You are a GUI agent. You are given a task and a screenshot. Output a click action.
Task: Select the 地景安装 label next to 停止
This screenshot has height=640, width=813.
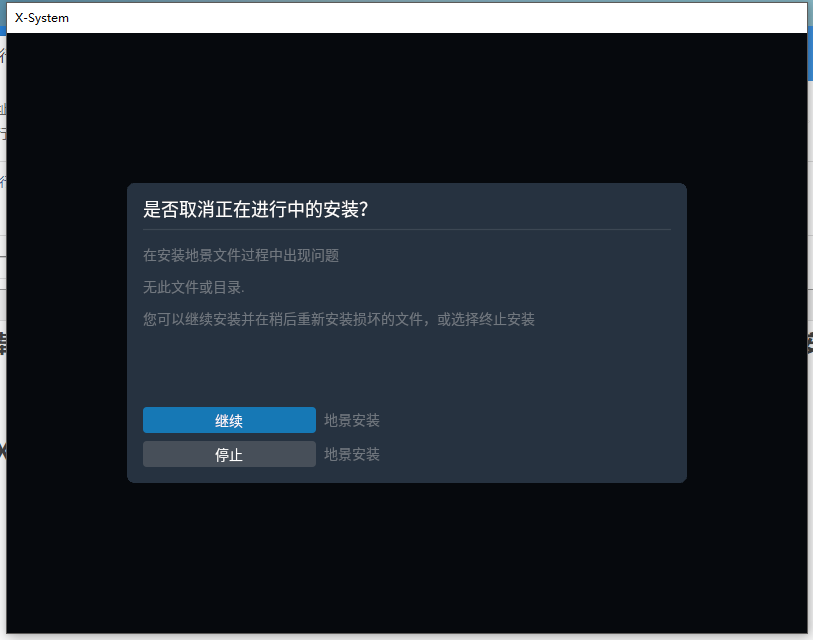(352, 454)
